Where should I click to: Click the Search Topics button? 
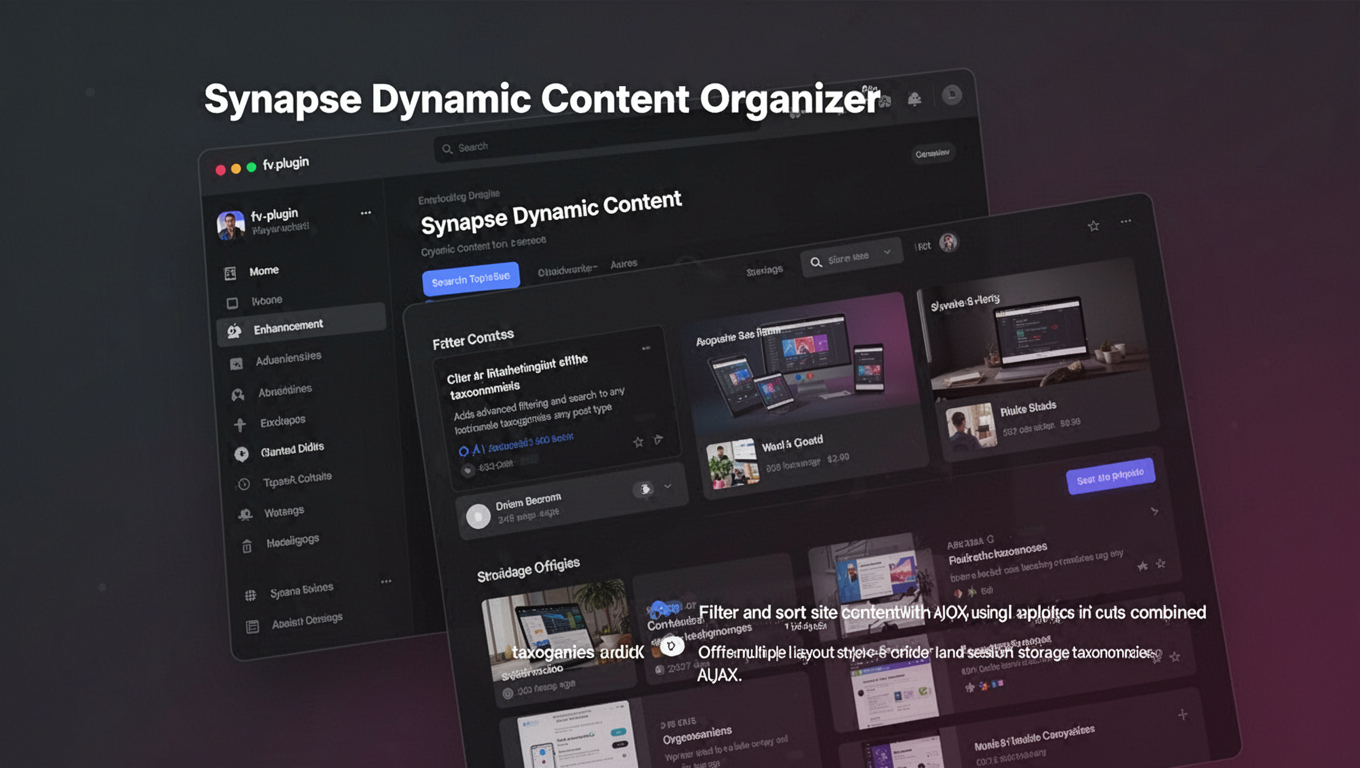470,276
